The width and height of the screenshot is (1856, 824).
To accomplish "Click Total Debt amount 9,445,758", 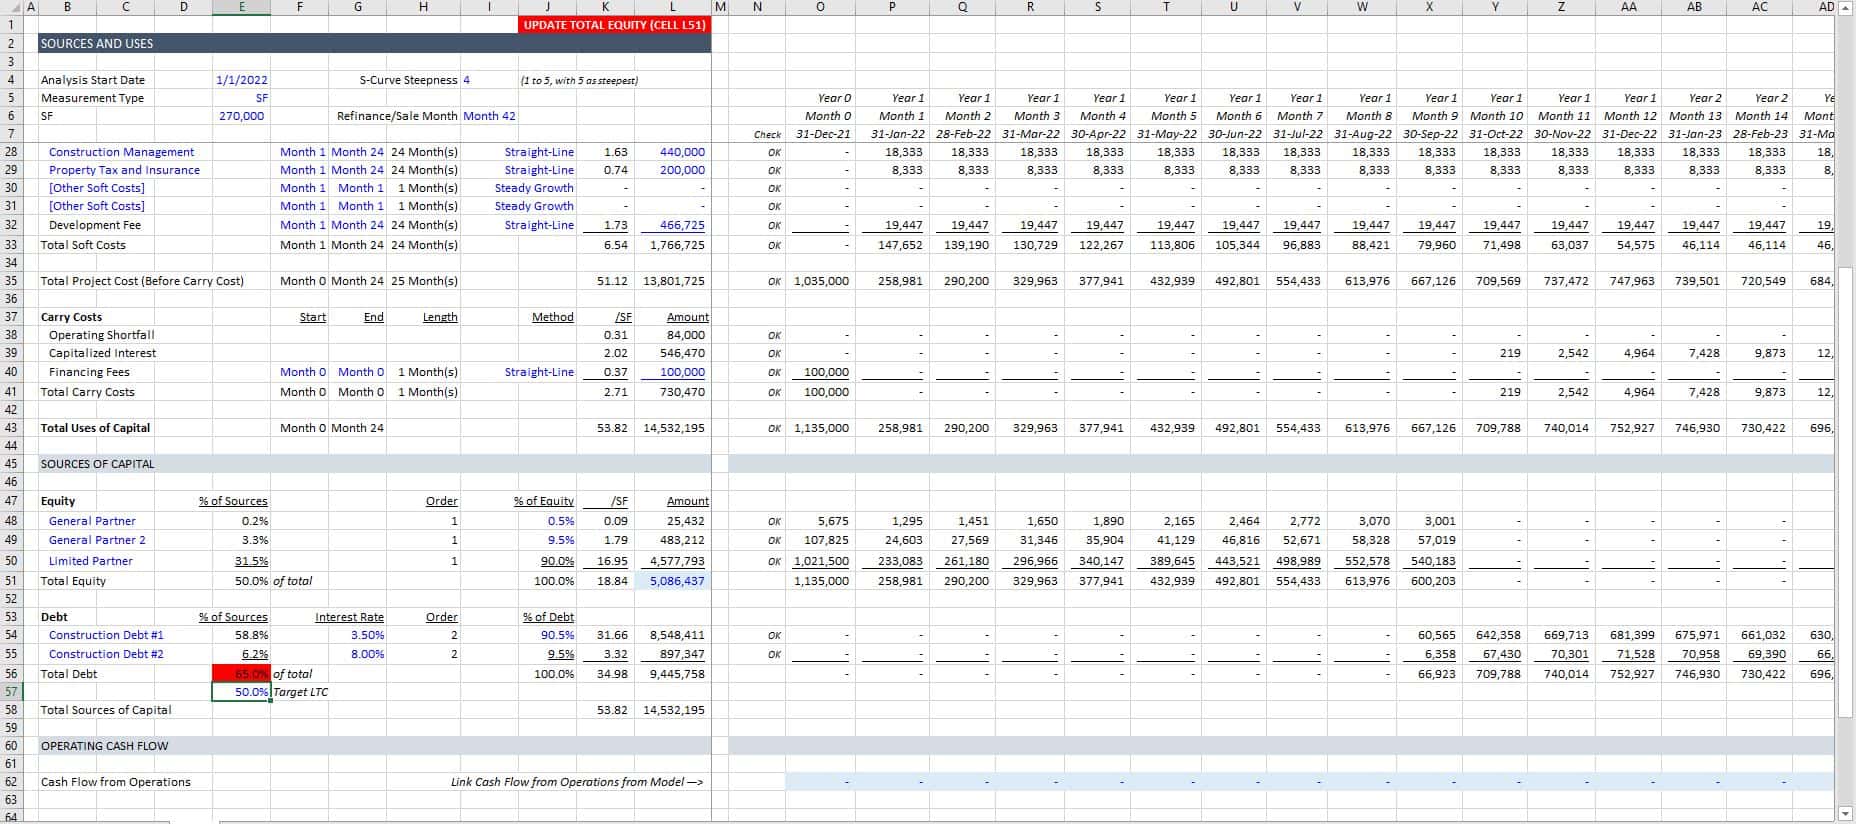I will [x=677, y=674].
